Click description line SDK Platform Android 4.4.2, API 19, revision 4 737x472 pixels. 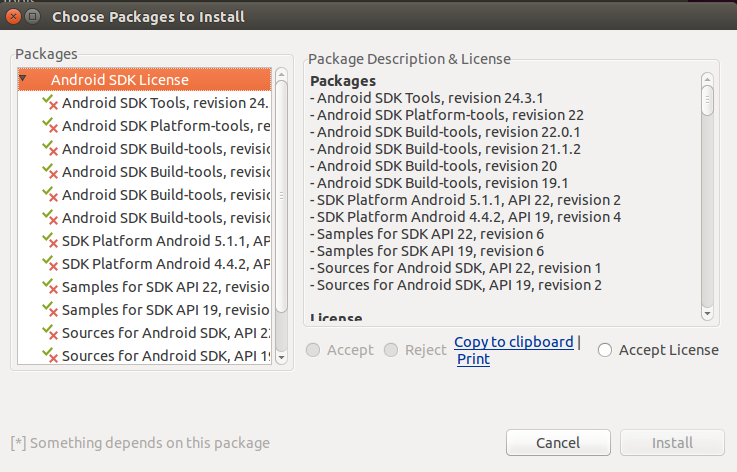(x=465, y=217)
